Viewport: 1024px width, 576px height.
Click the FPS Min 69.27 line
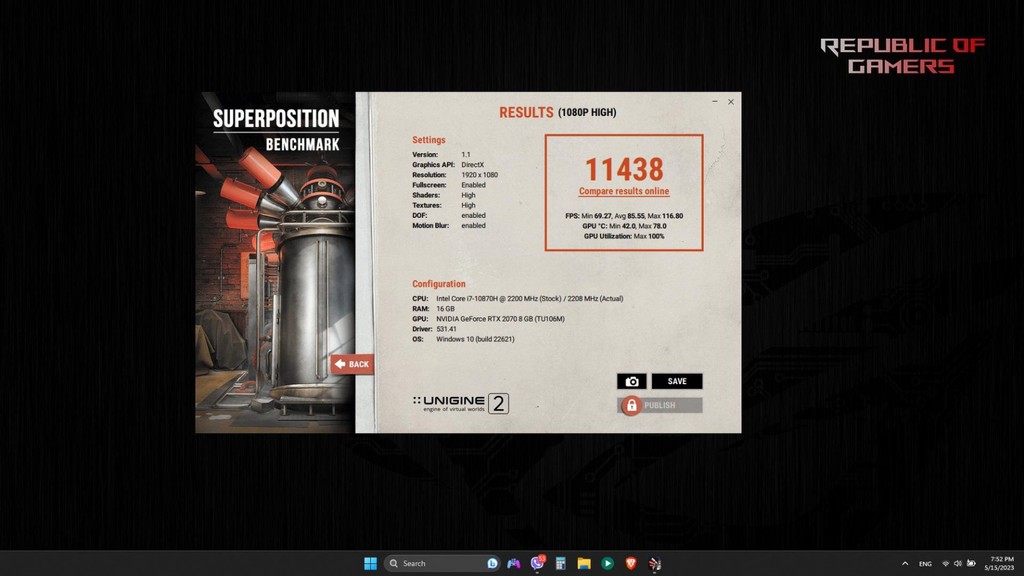(624, 216)
